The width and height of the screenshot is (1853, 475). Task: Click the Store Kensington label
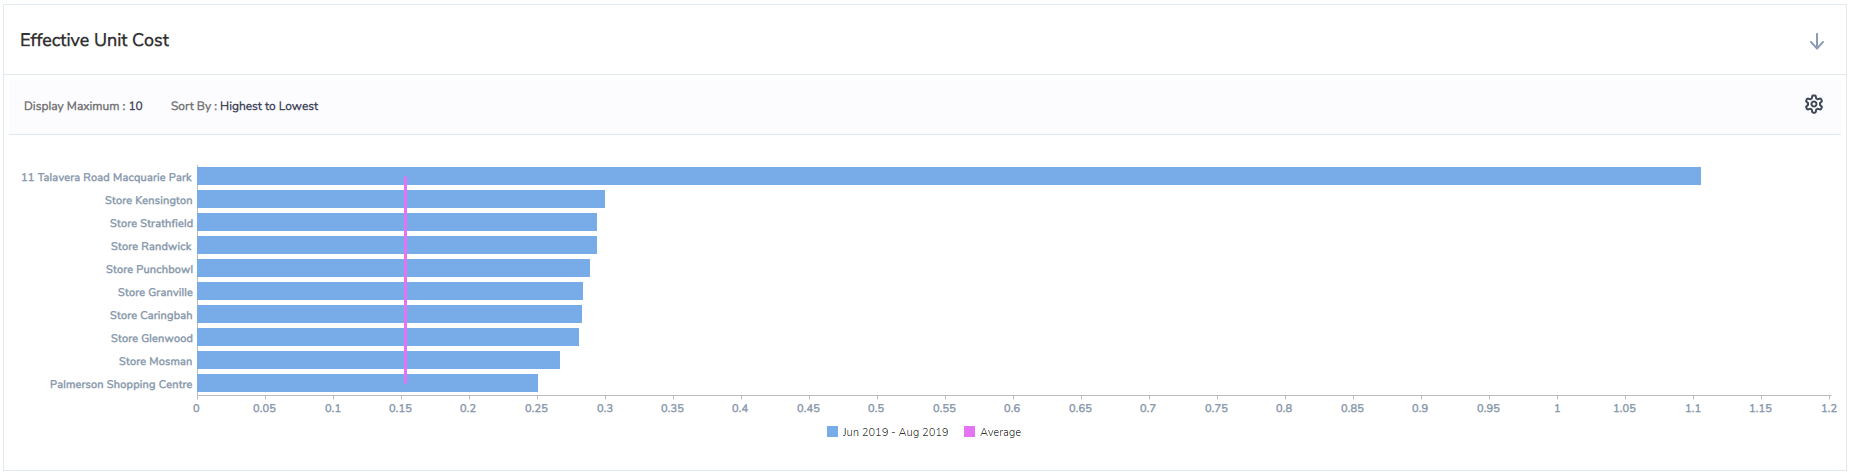pos(148,200)
